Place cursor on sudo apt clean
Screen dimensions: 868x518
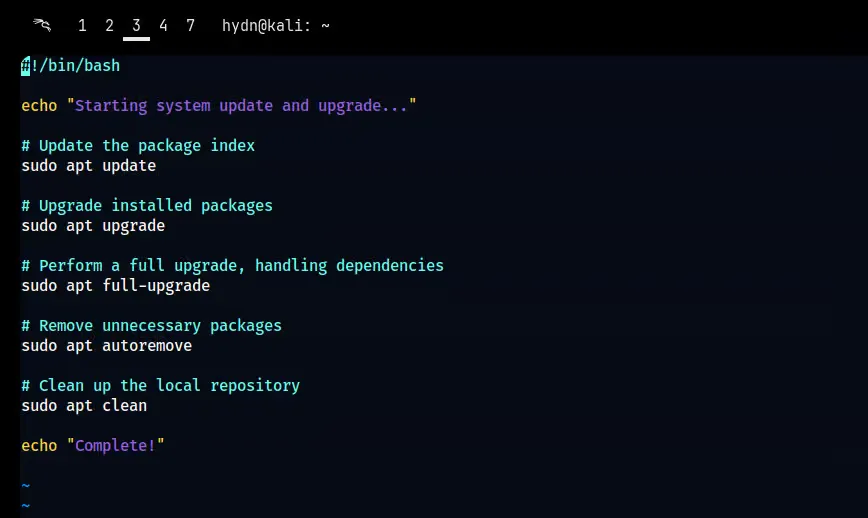coord(84,405)
